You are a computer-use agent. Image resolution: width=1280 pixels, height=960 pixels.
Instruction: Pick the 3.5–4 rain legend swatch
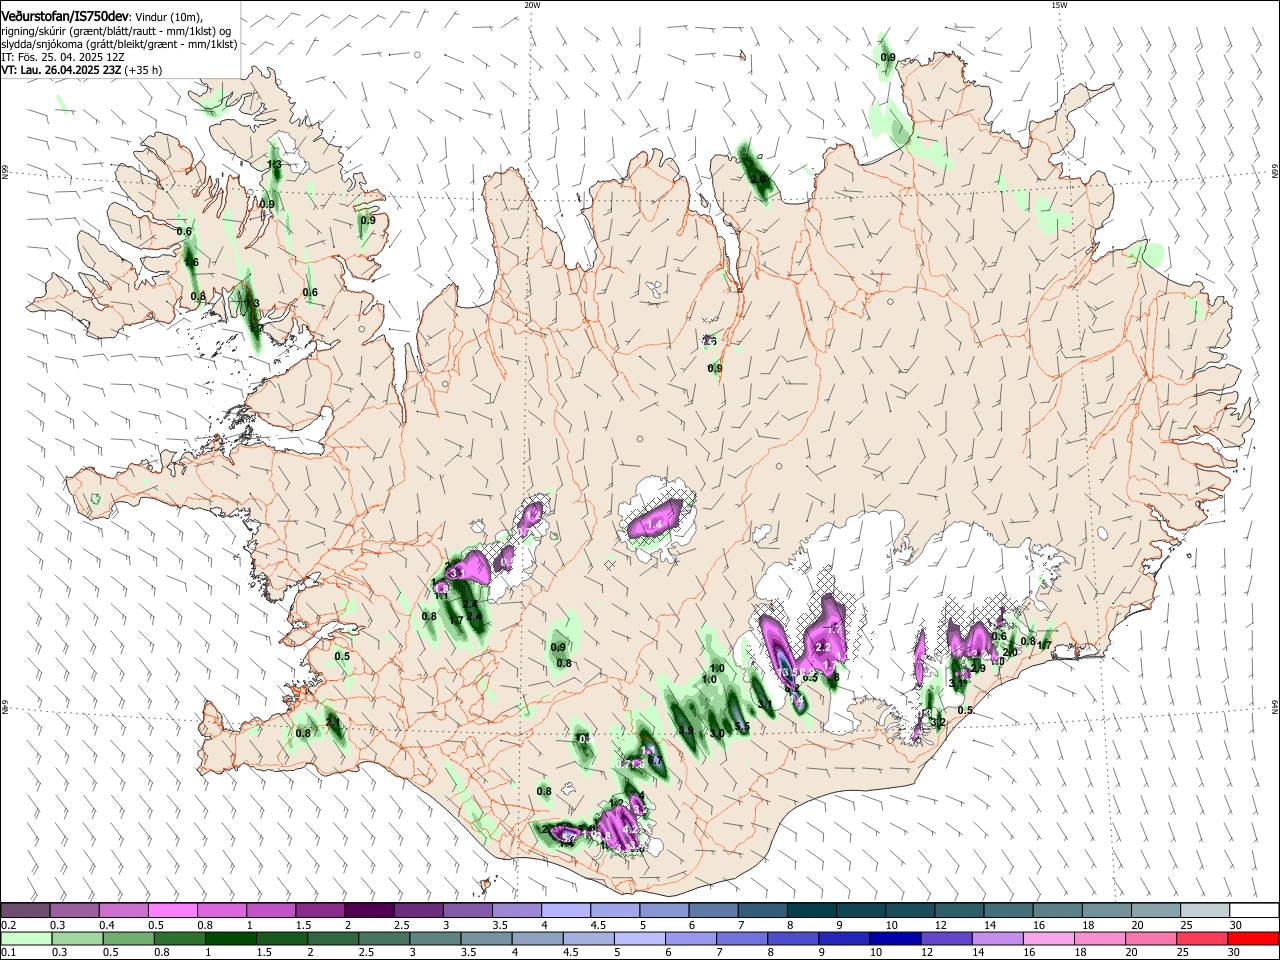pyautogui.click(x=486, y=938)
